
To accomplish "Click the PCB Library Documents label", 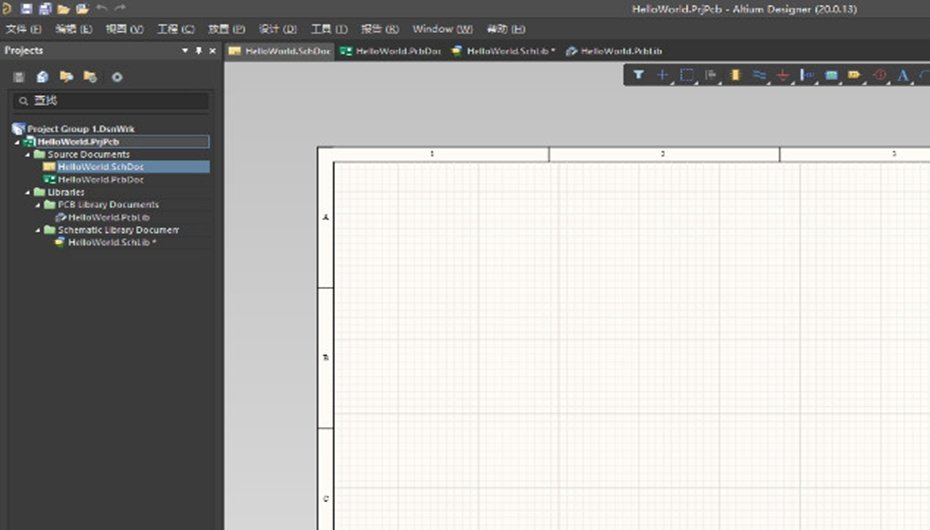I will (108, 205).
